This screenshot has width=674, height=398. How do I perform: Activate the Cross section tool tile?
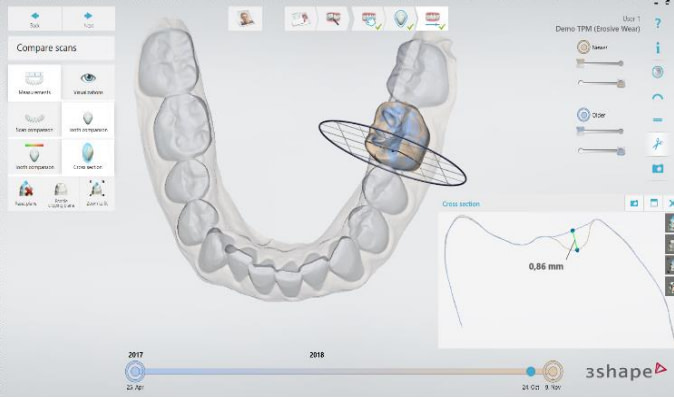click(88, 157)
